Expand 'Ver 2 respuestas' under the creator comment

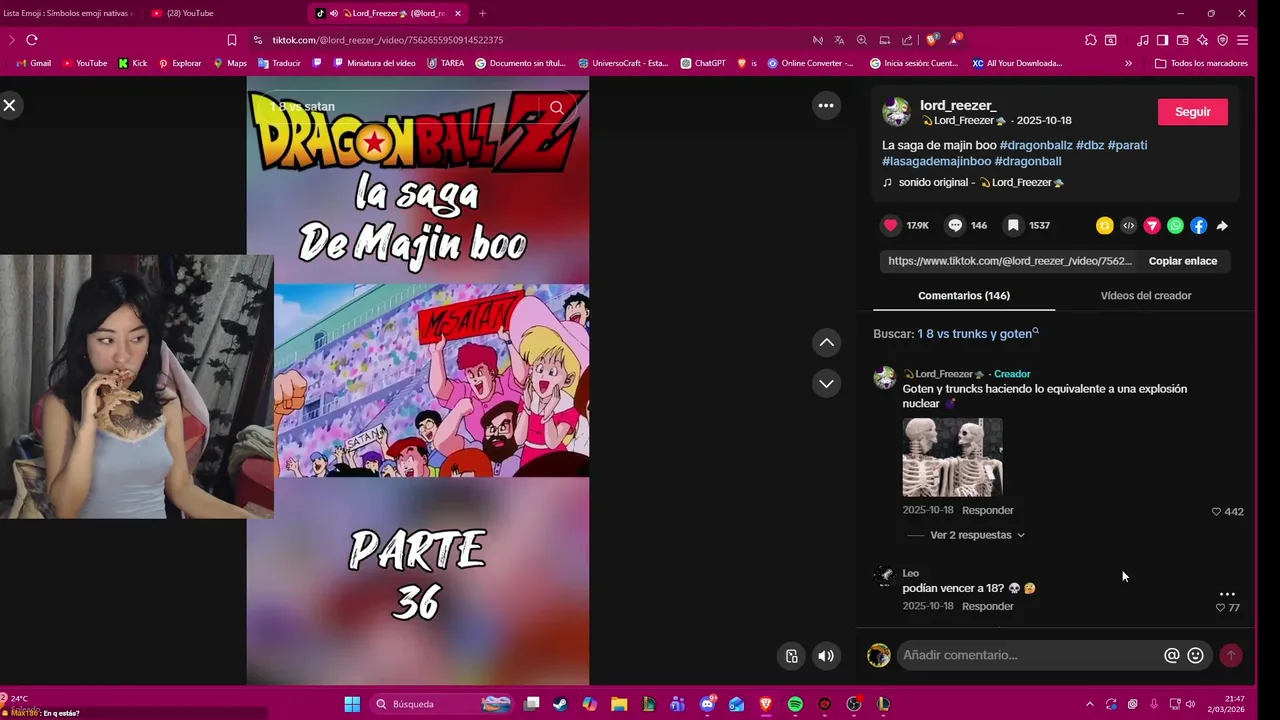tap(977, 535)
